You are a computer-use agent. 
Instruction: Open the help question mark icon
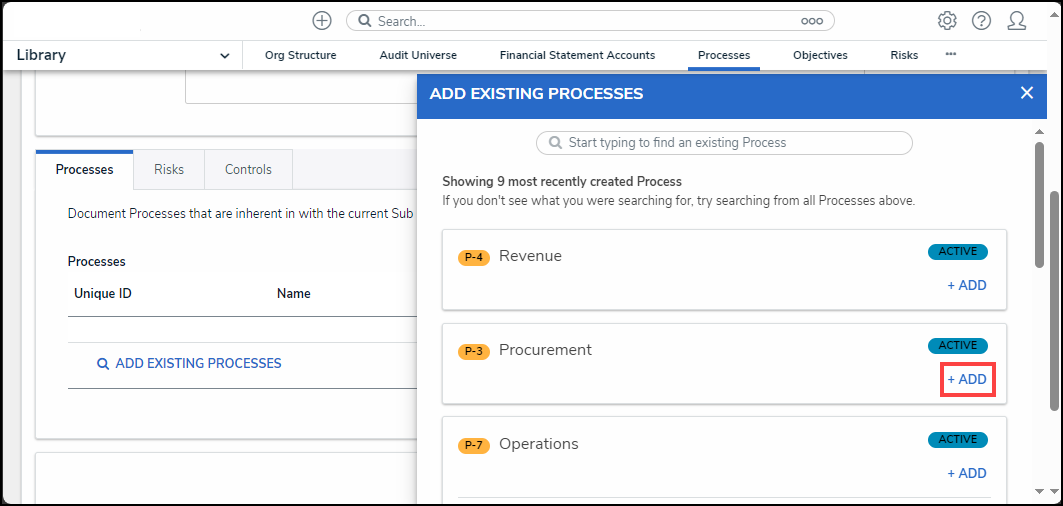[981, 21]
